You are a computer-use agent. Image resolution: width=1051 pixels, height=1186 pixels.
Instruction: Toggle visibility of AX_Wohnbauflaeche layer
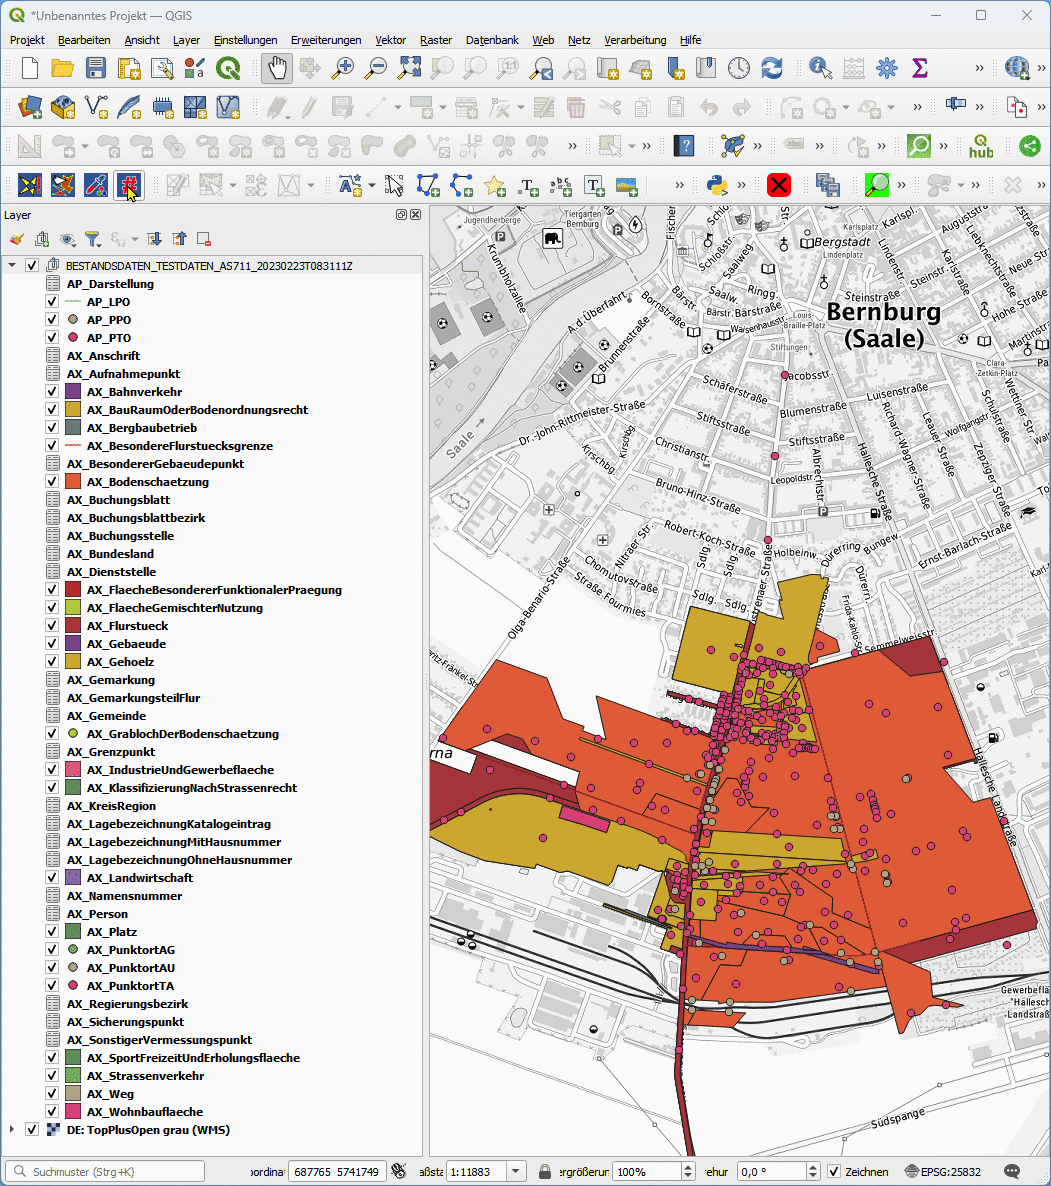point(51,1112)
